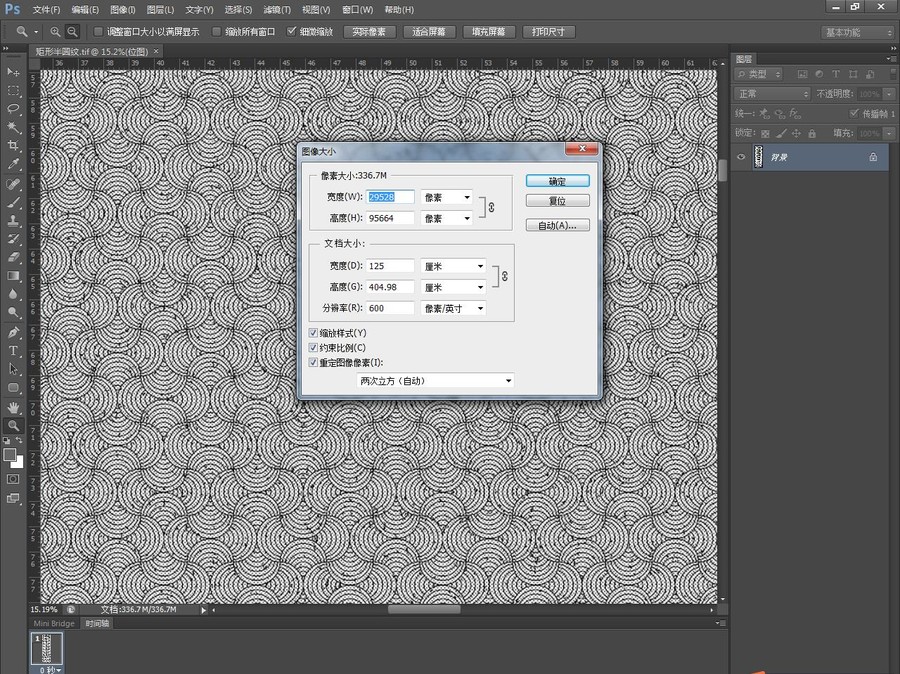Screen dimensions: 900x674
Task: Select the Magic Wand tool
Action: [x=13, y=127]
